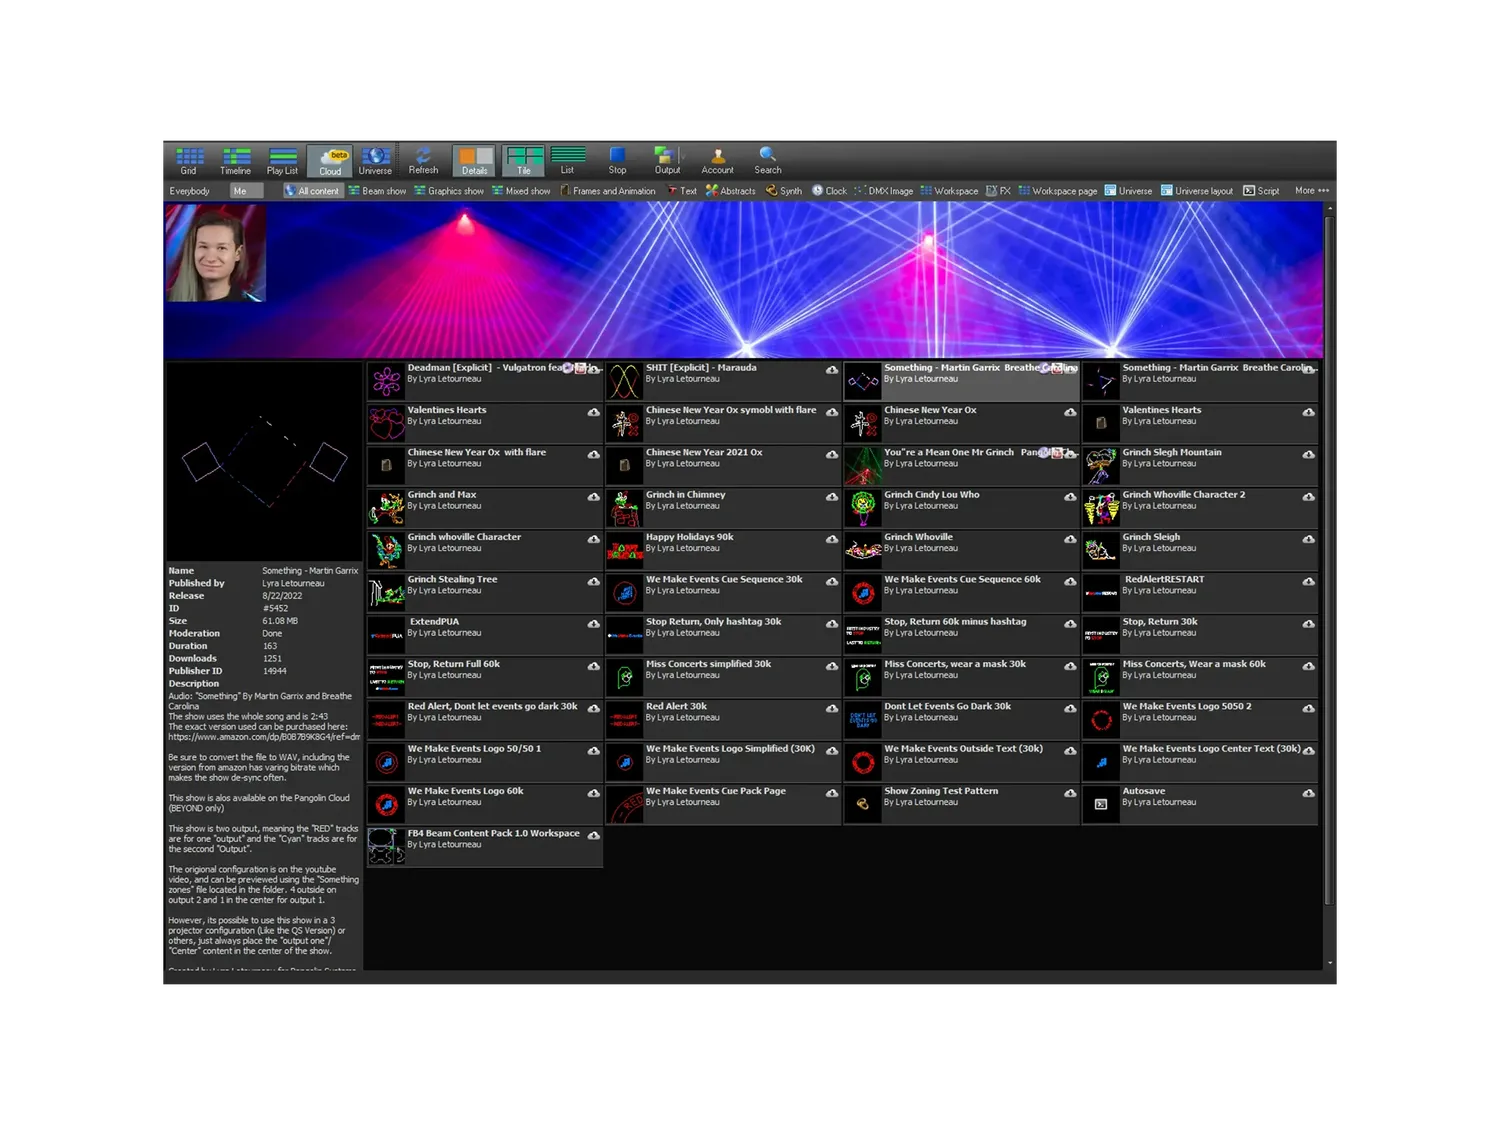Open Universe from the main toolbar
Viewport: 1500px width, 1125px height.
(375, 160)
